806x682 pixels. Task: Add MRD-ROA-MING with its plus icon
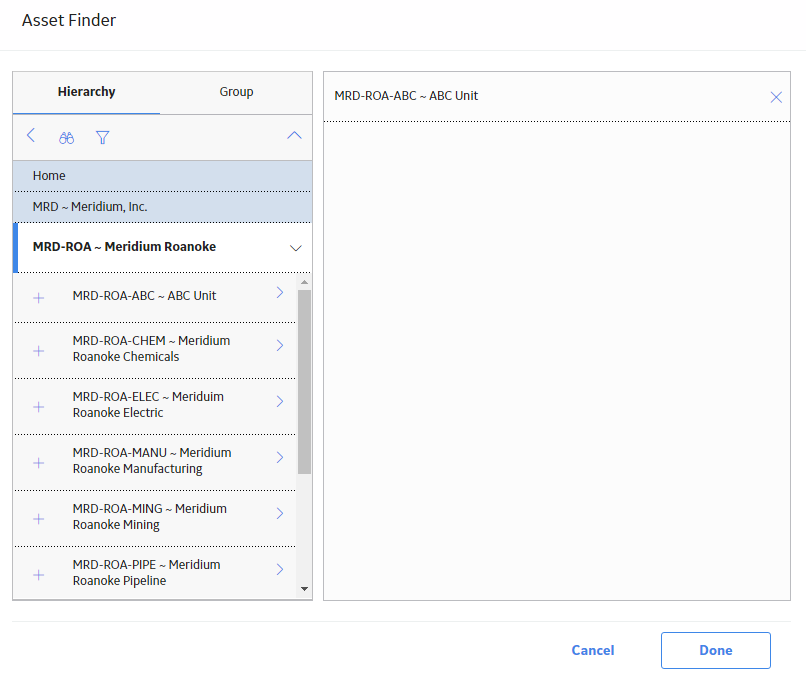[39, 519]
